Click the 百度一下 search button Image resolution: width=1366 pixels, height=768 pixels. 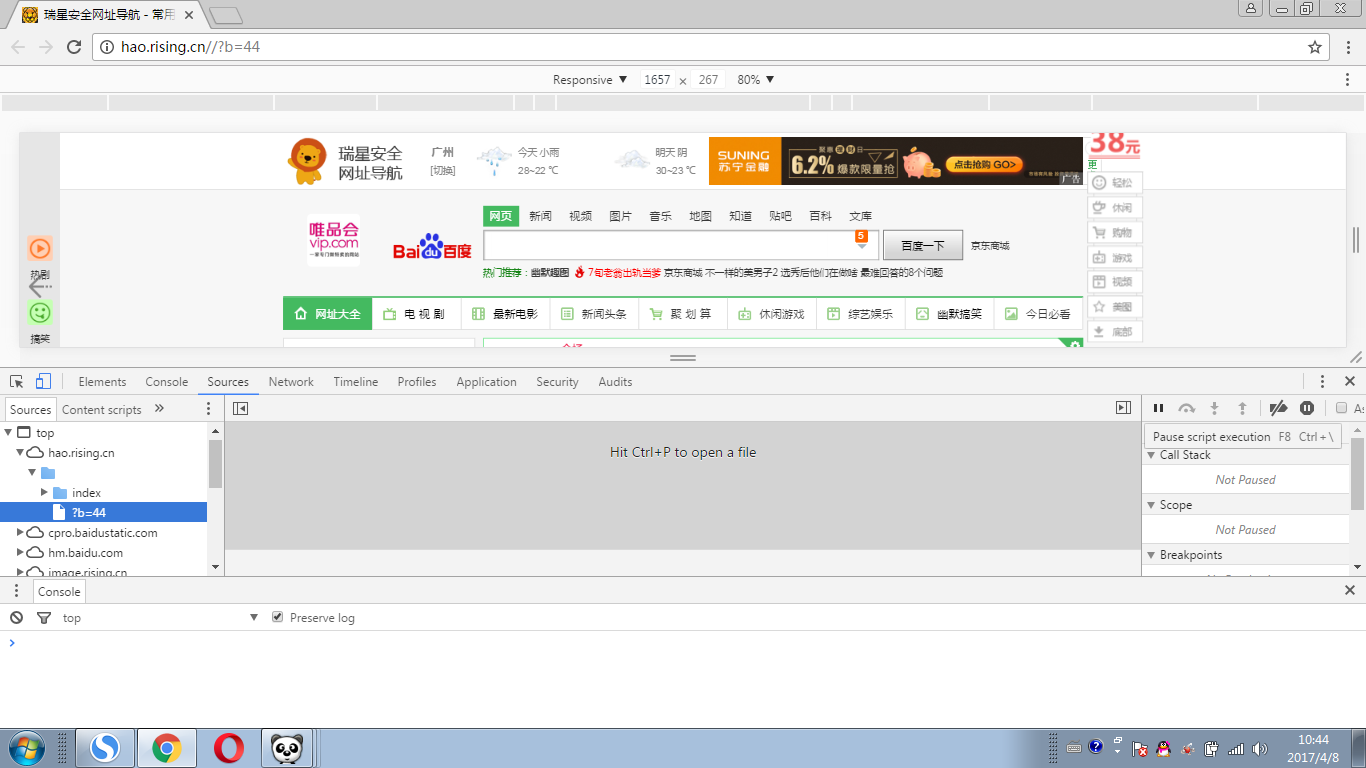[x=923, y=245]
